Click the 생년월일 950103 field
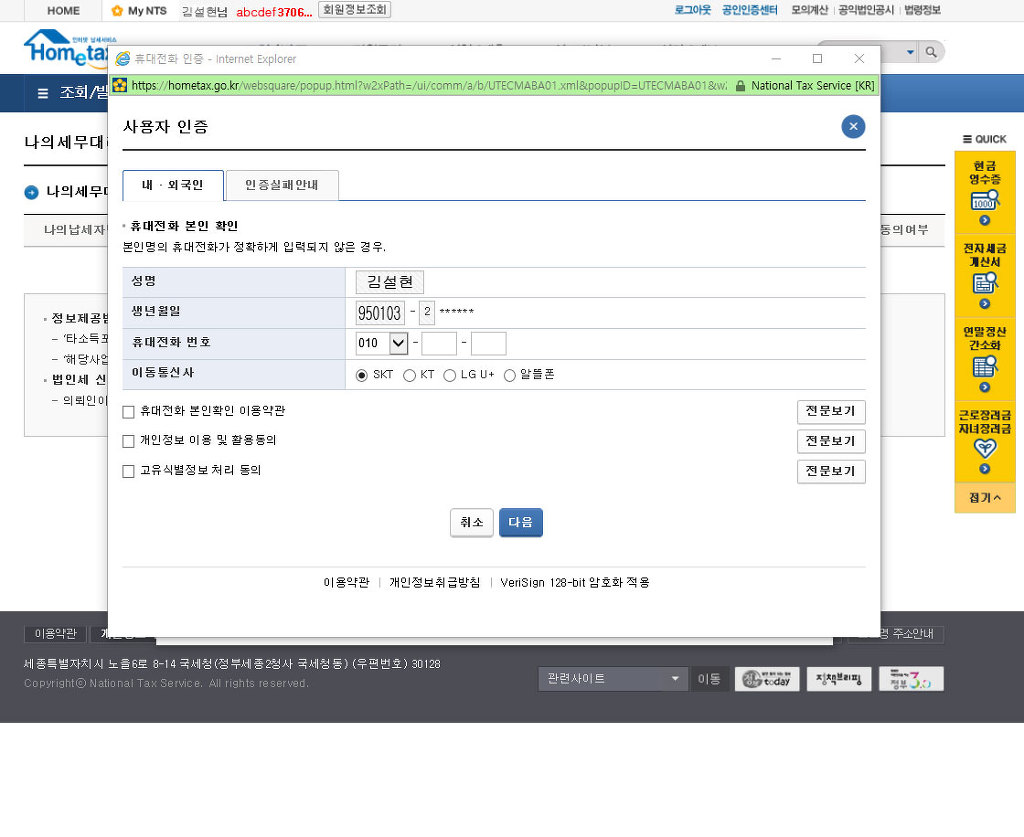The width and height of the screenshot is (1024, 837). tap(380, 313)
